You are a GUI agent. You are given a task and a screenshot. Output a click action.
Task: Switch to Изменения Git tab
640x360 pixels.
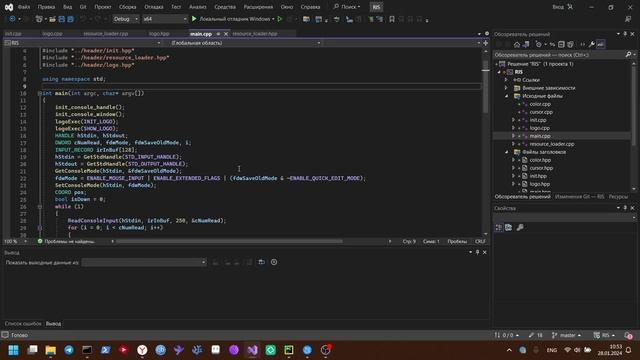(579, 197)
